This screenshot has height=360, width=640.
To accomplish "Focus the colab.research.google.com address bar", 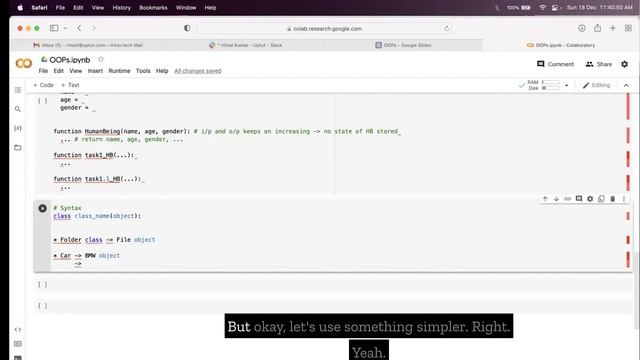I will (324, 29).
